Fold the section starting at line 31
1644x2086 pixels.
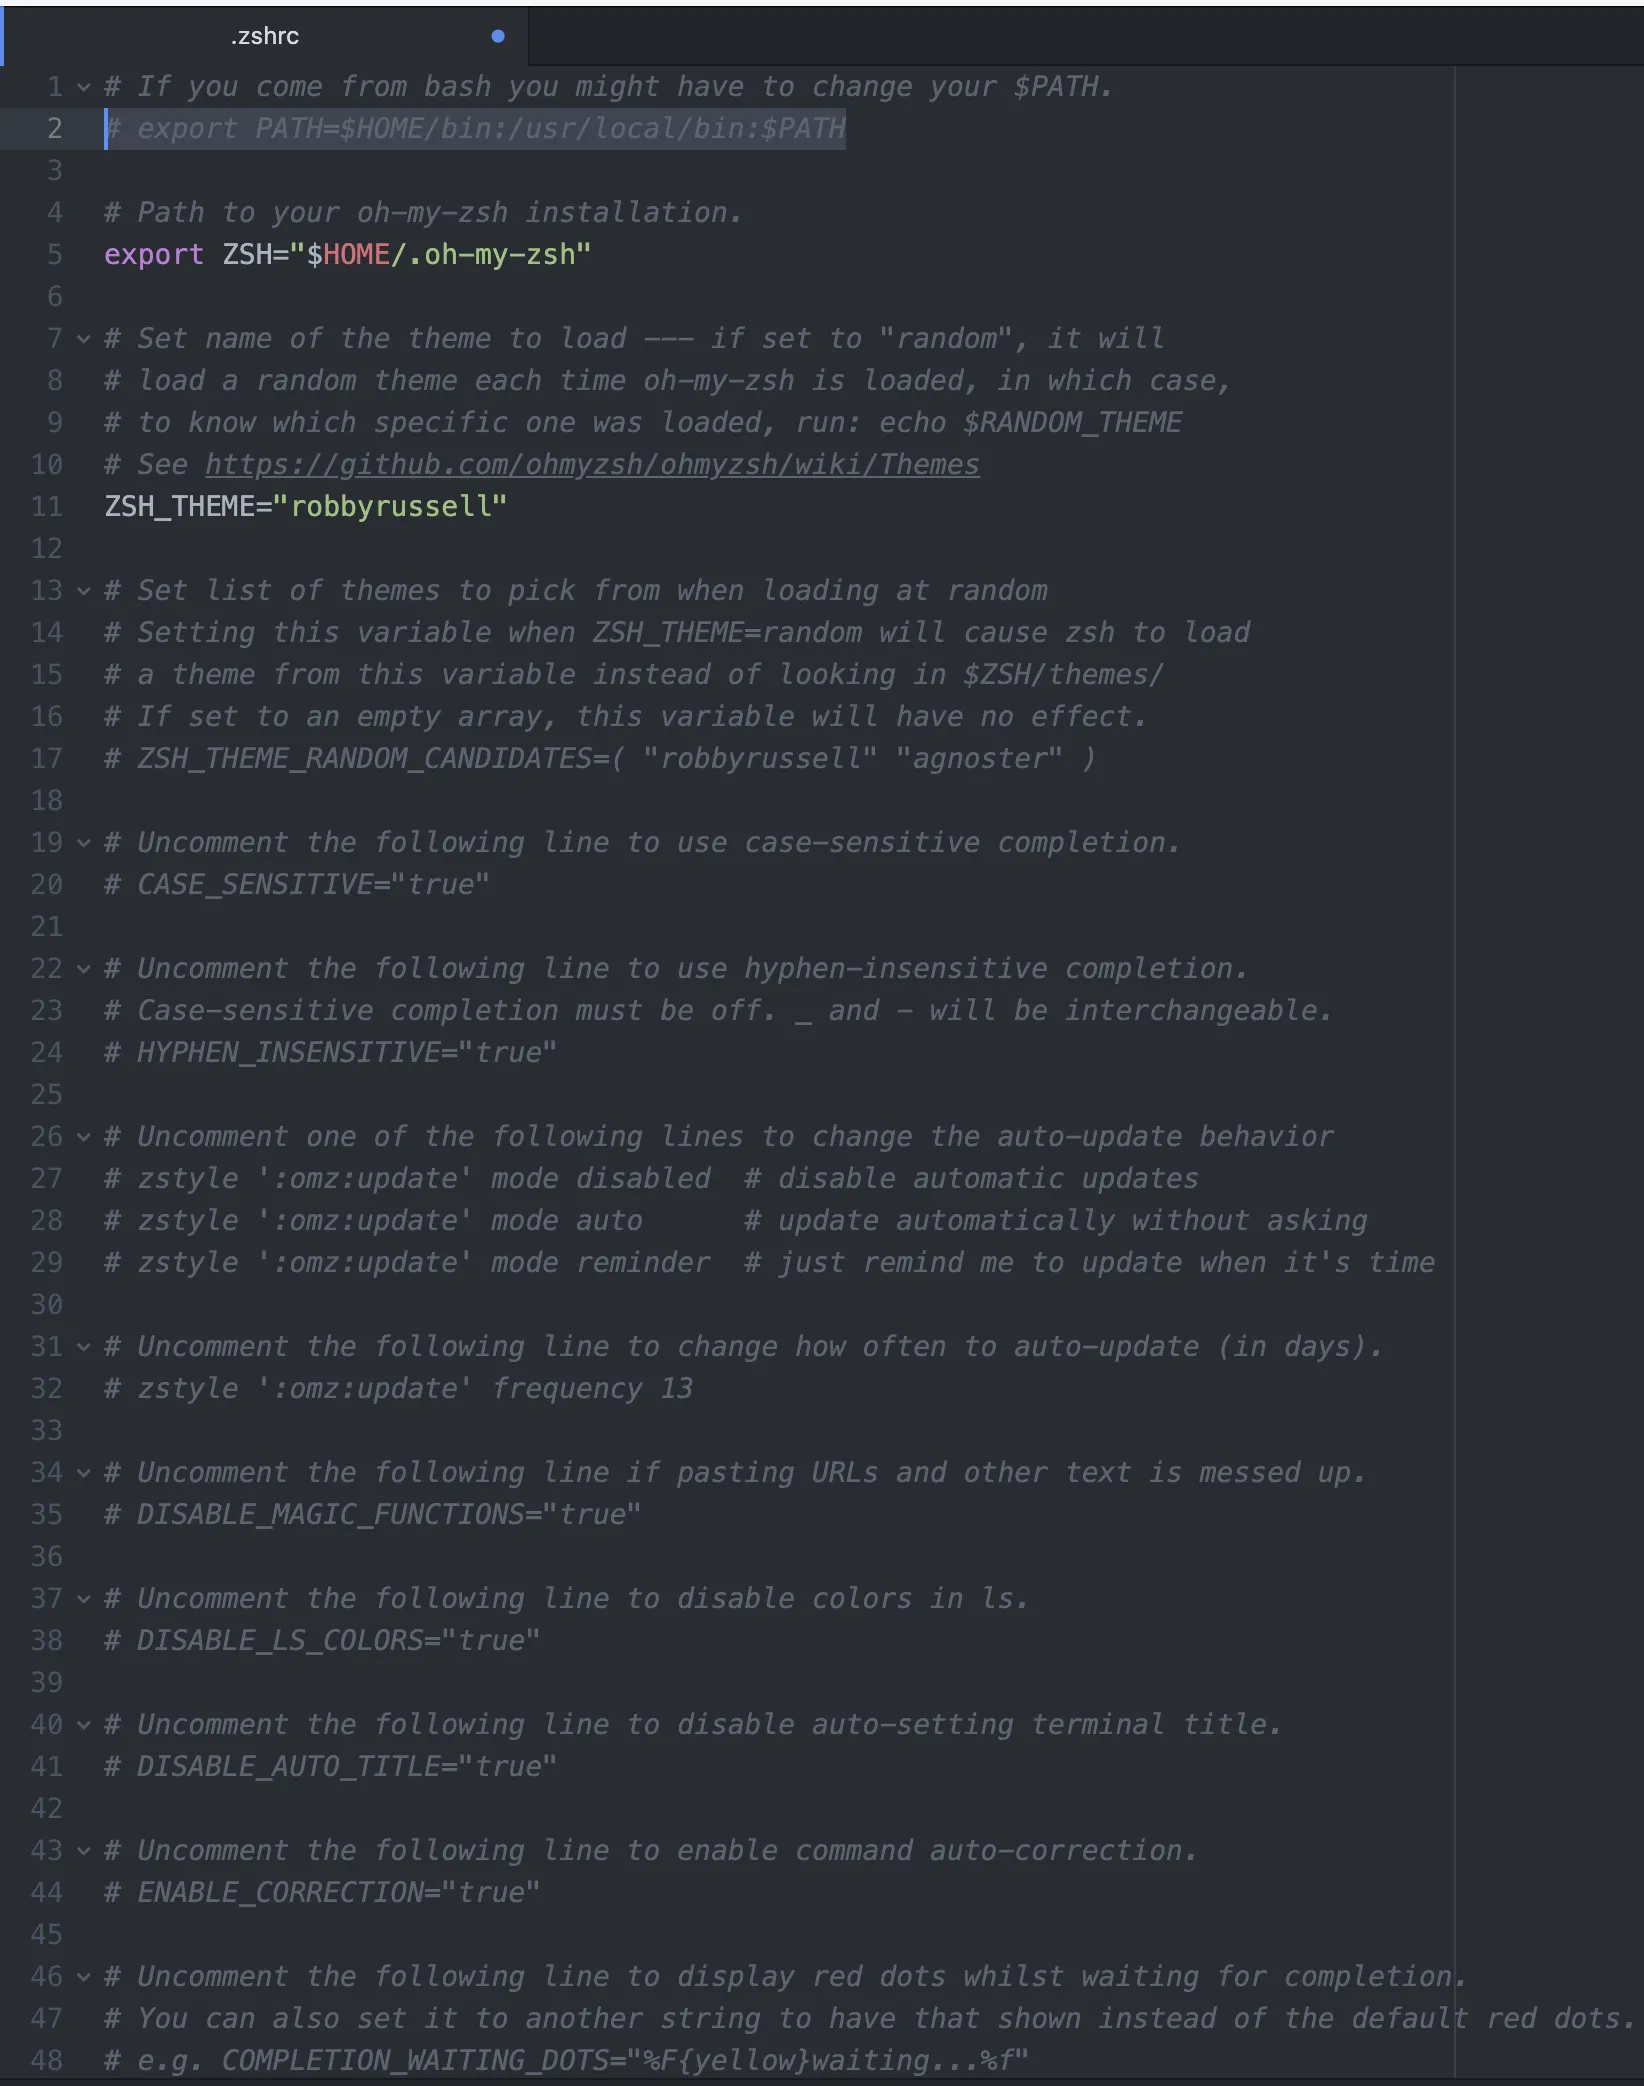[x=84, y=1347]
